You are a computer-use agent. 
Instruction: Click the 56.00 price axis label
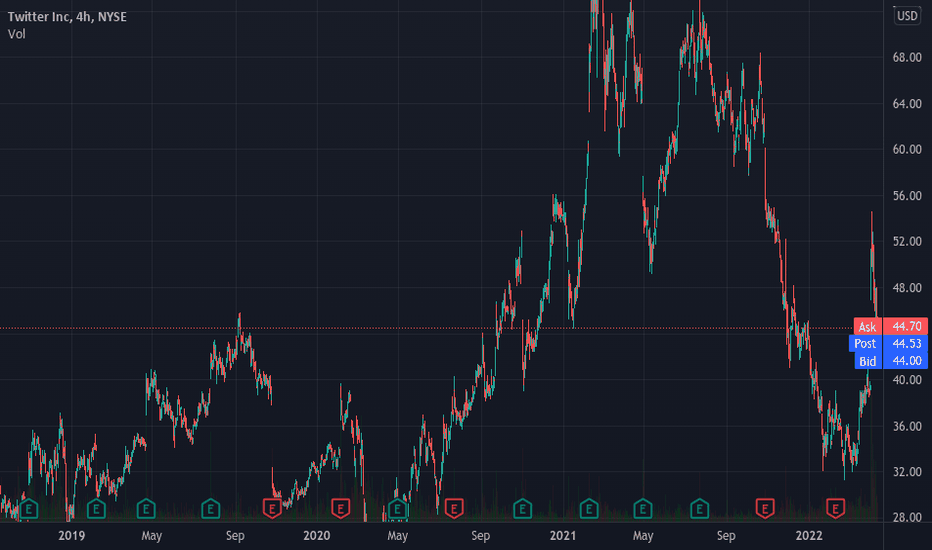pyautogui.click(x=907, y=196)
